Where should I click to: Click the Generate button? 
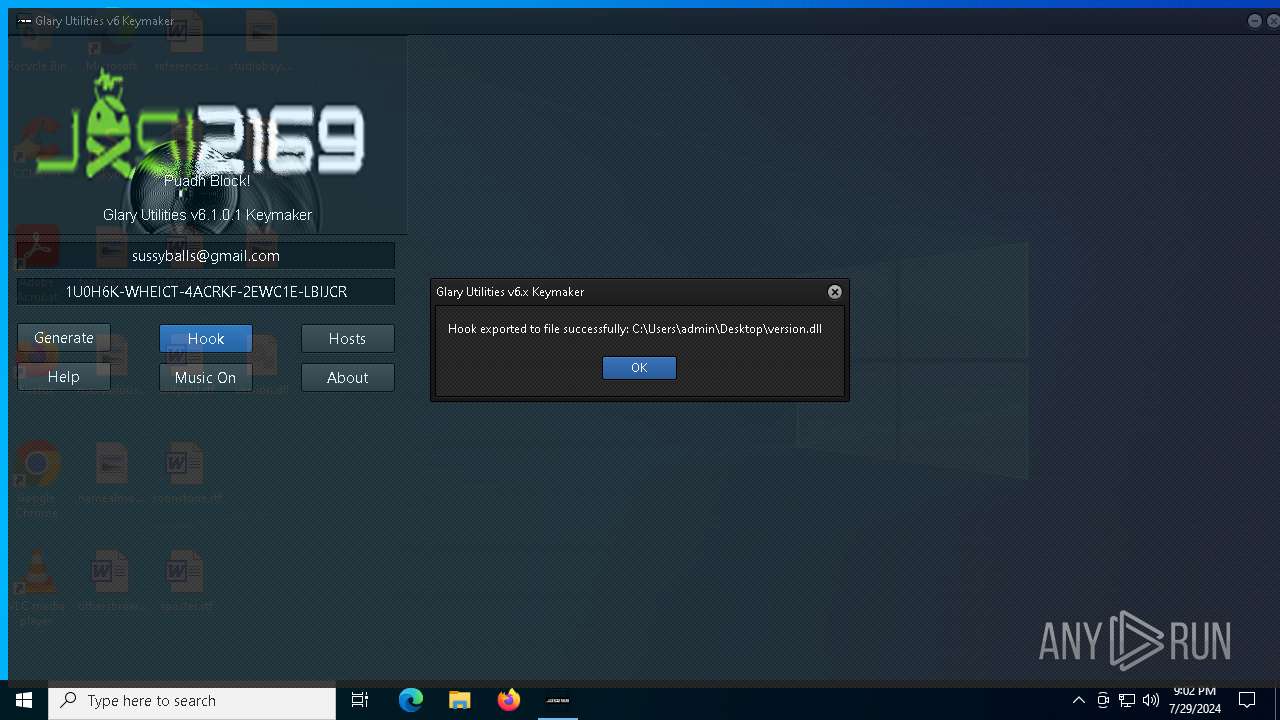(x=64, y=338)
